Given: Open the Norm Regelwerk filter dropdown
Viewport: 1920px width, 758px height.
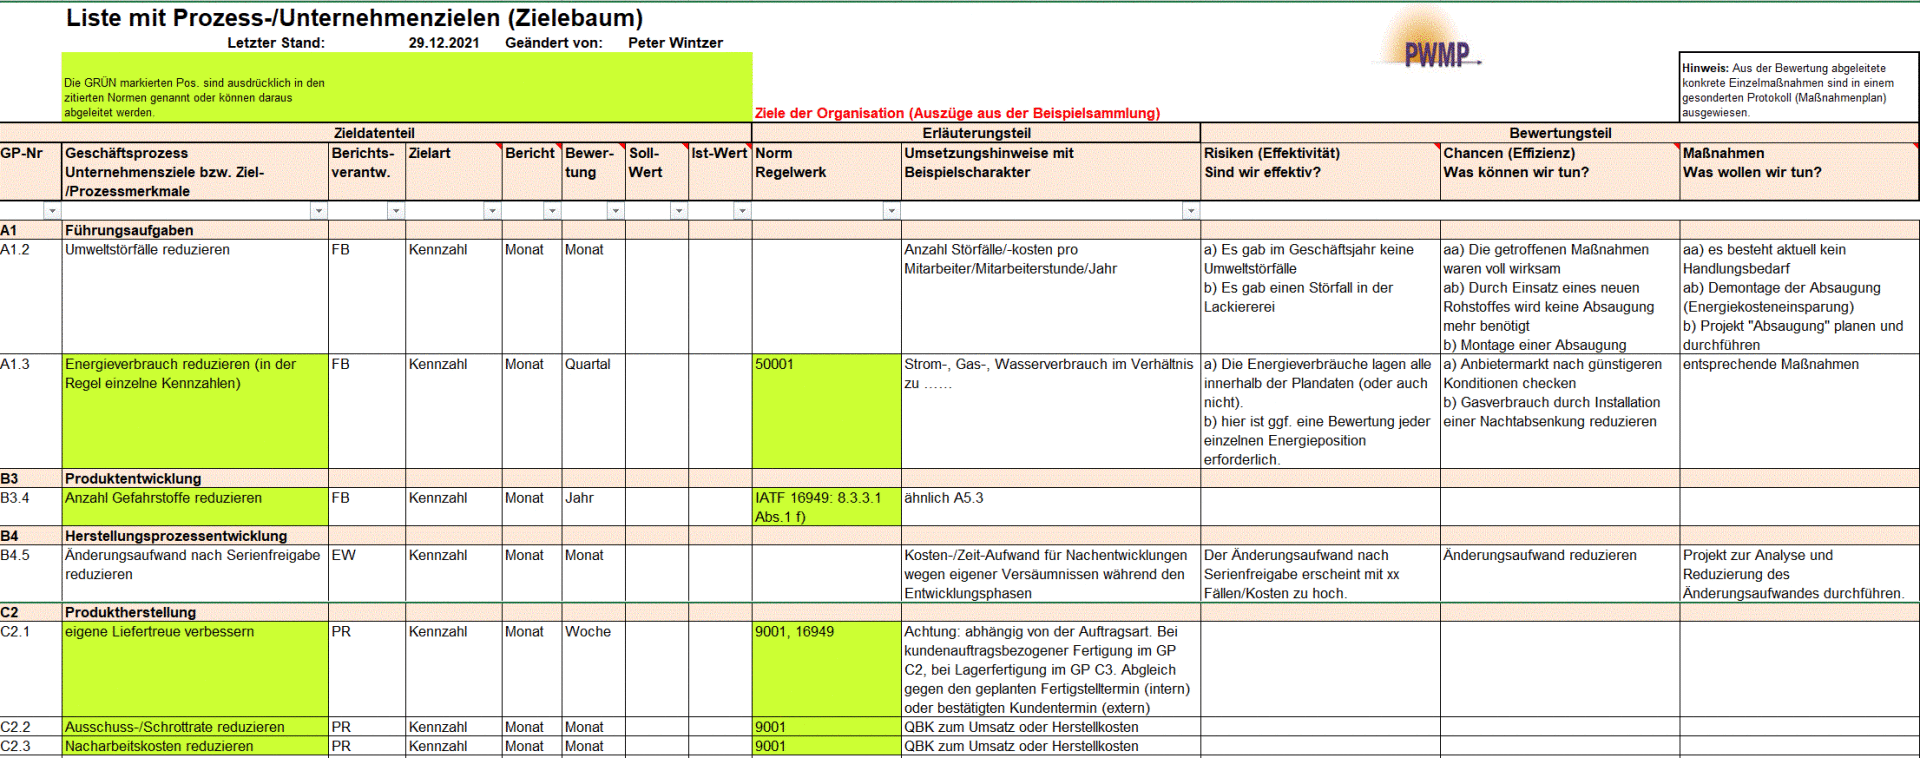Looking at the screenshot, I should click(x=891, y=211).
